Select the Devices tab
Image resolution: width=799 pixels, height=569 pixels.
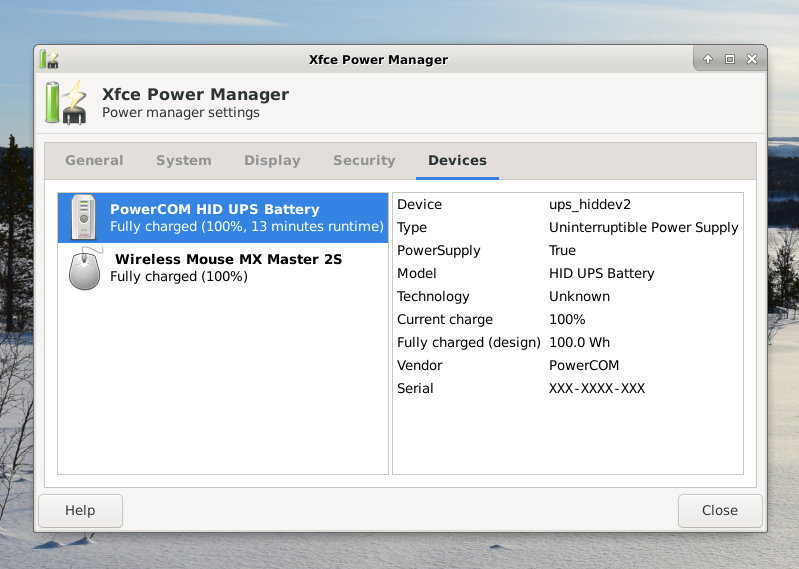click(x=457, y=160)
